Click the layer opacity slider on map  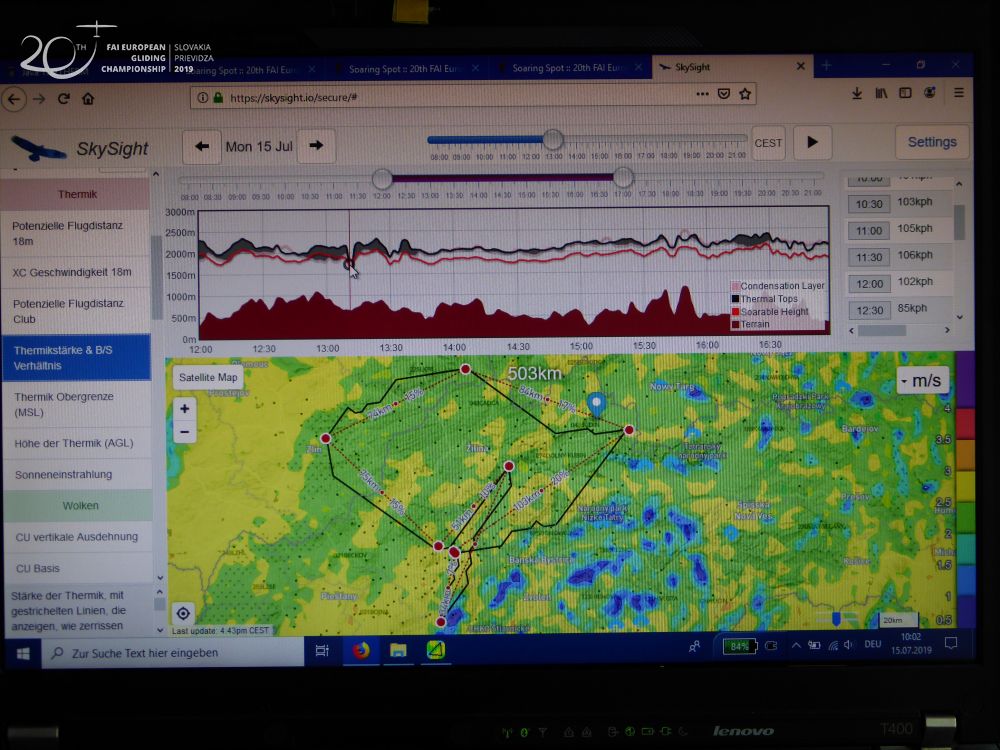click(836, 618)
